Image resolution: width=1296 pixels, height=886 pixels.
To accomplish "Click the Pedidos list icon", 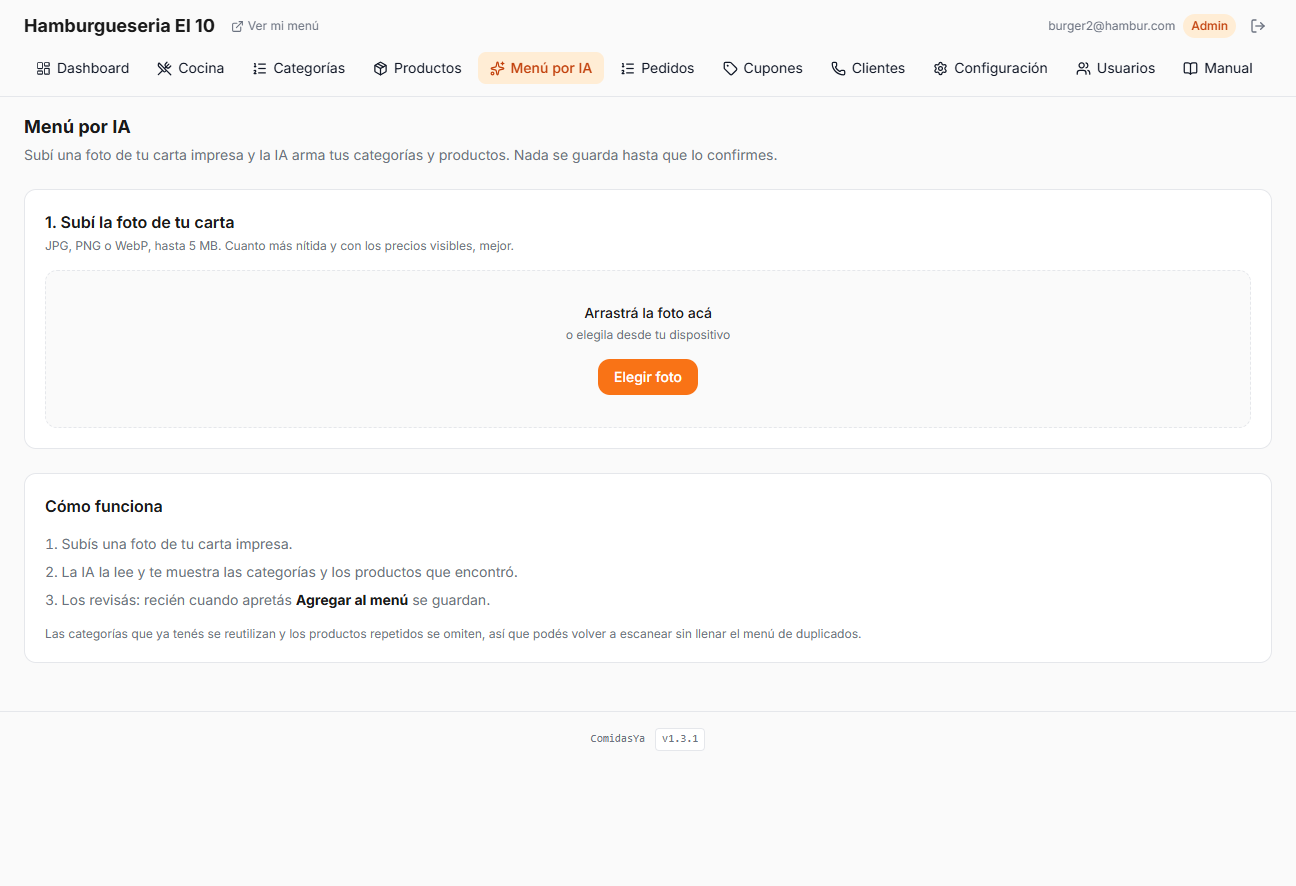I will pos(627,68).
